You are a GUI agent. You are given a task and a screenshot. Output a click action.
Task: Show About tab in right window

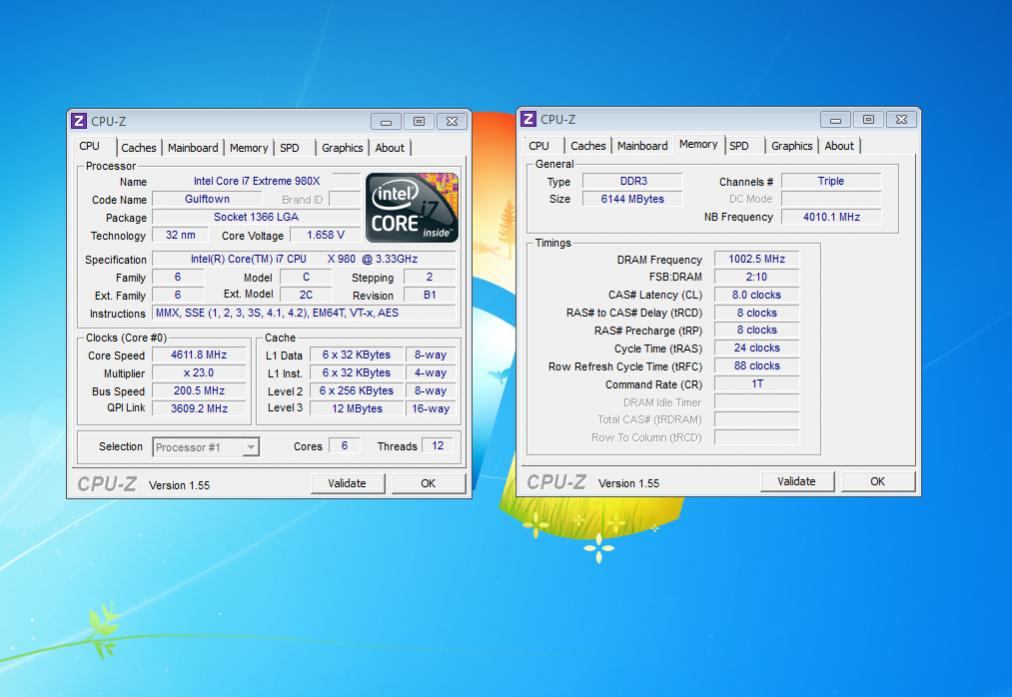coord(839,146)
